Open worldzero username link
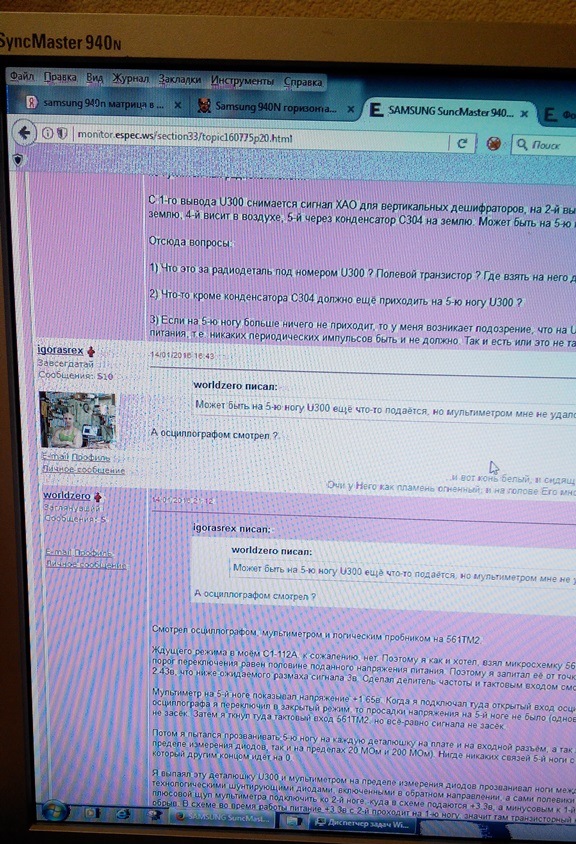This screenshot has height=844, width=576. pyautogui.click(x=67, y=495)
